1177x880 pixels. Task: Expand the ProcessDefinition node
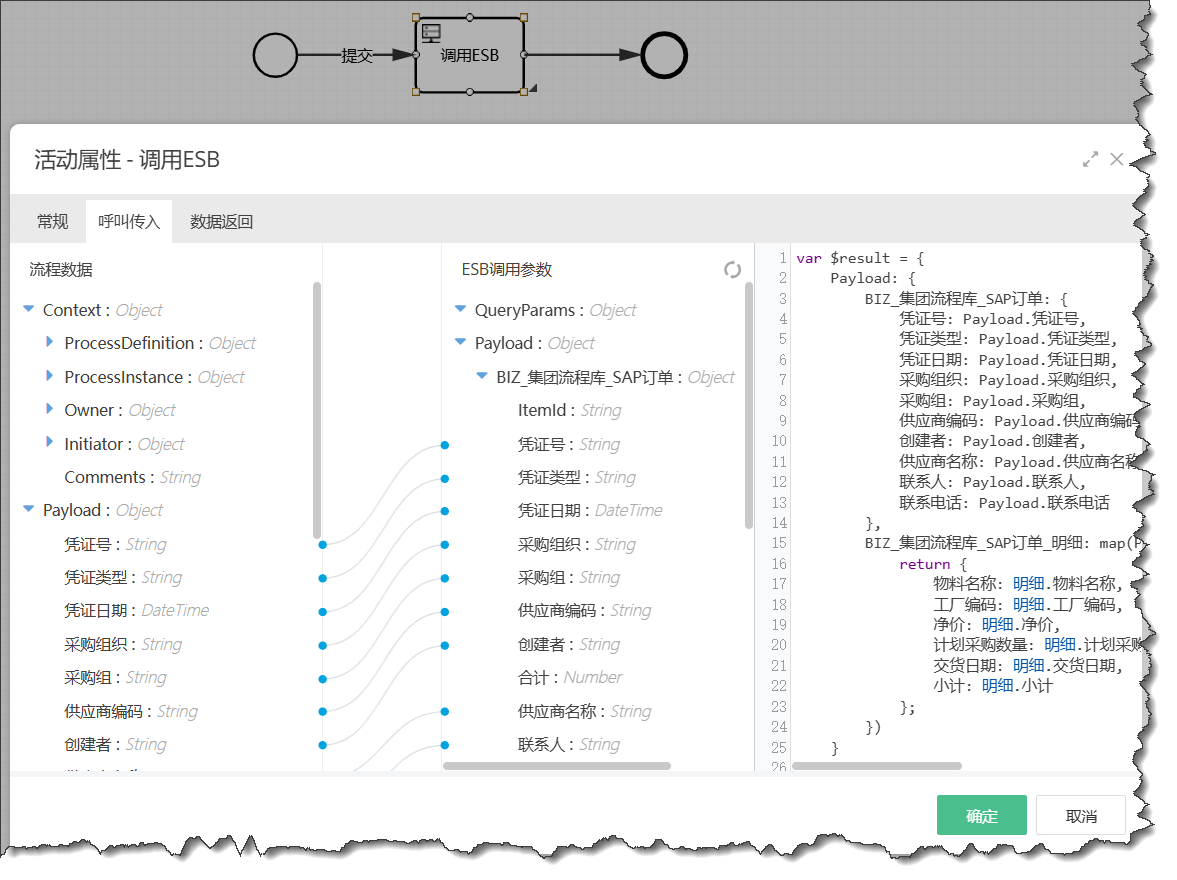[50, 343]
